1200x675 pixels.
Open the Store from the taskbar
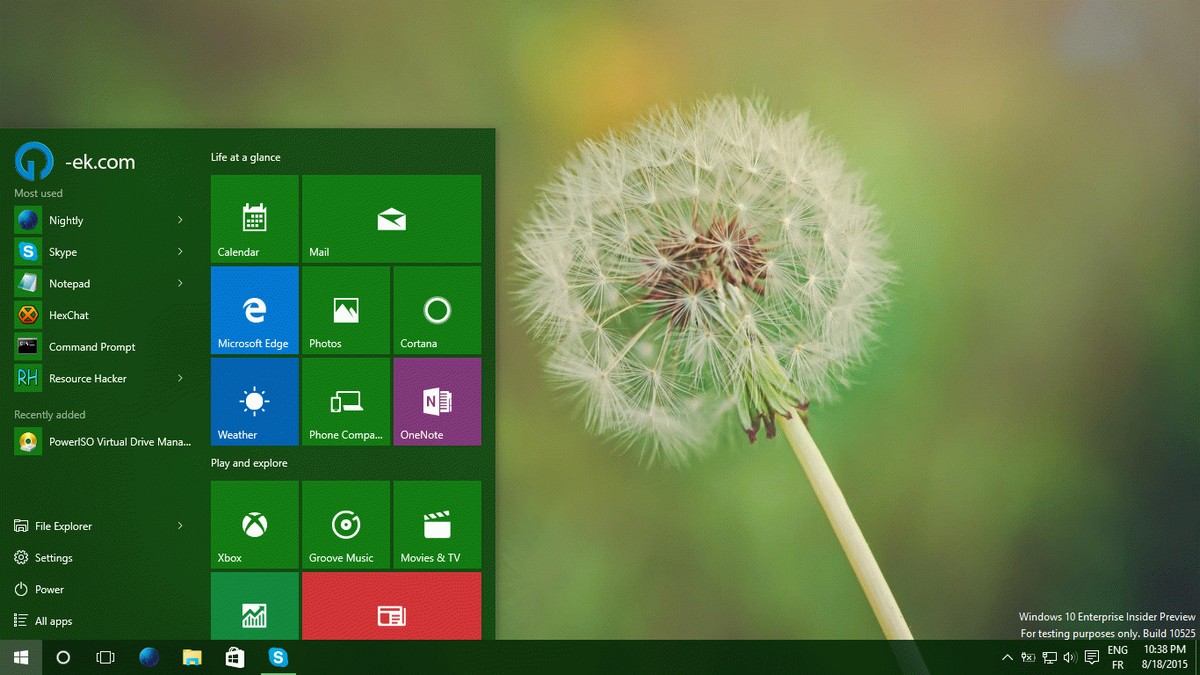click(235, 658)
